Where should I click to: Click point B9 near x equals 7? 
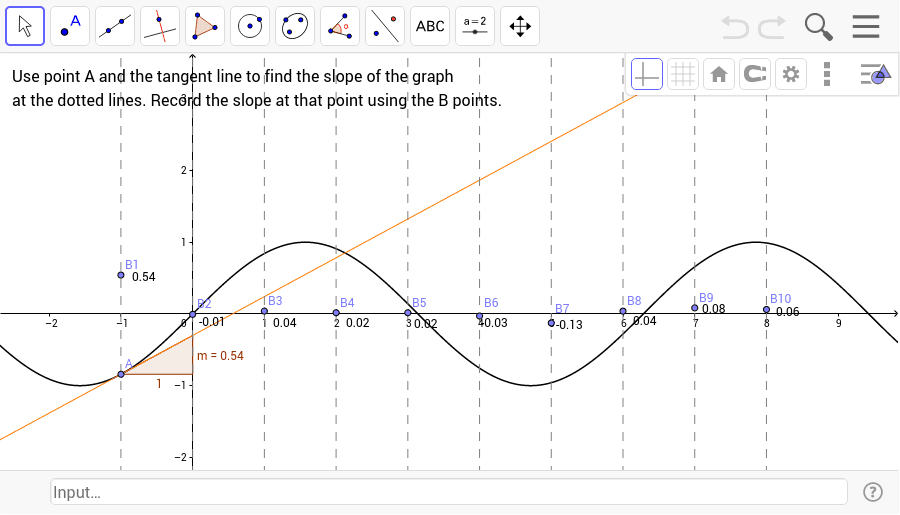pyautogui.click(x=695, y=308)
